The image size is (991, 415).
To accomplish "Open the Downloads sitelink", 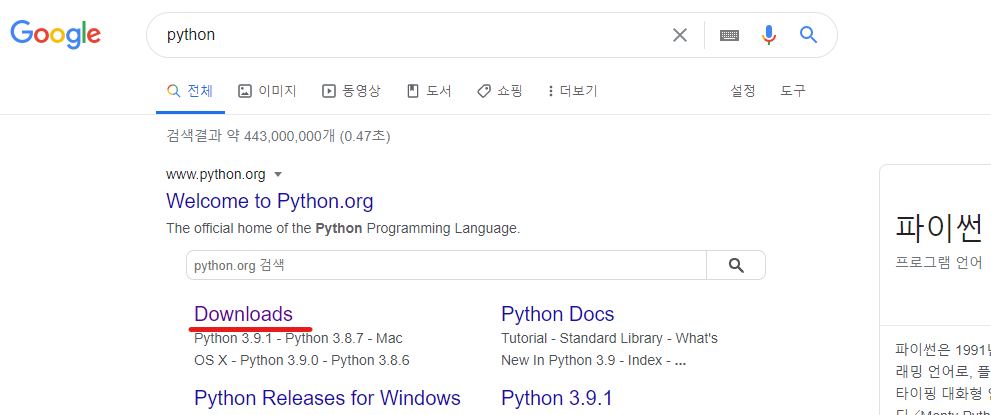I will [x=243, y=314].
